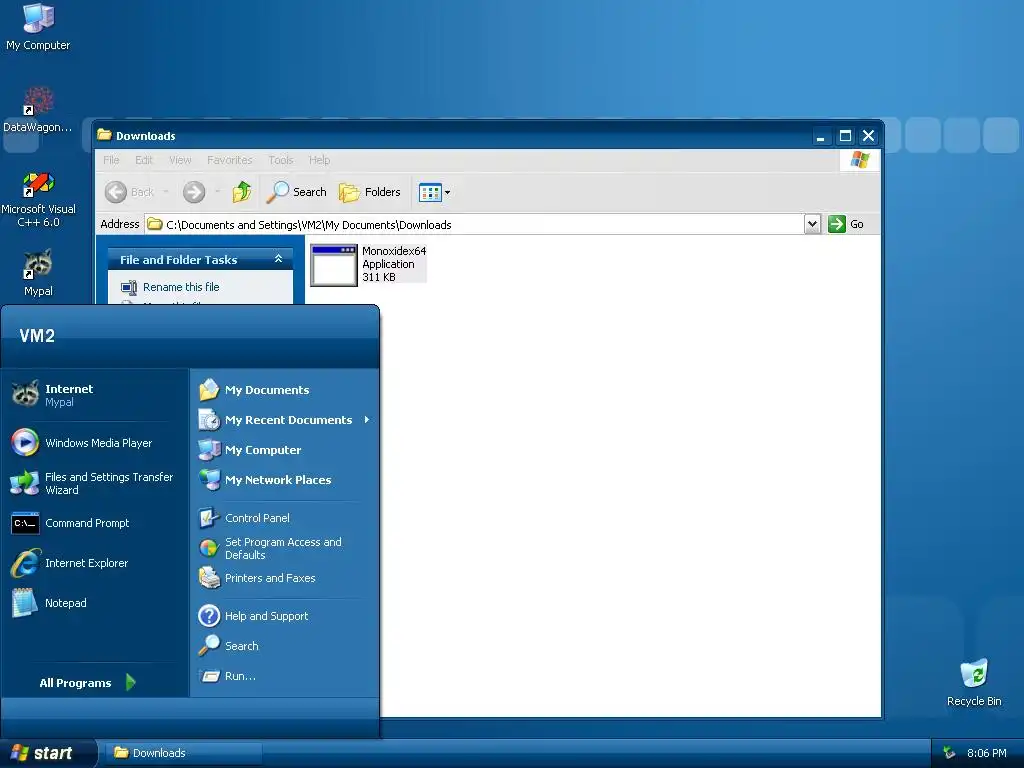The width and height of the screenshot is (1024, 768).
Task: Click the system tray network icon
Action: click(949, 753)
